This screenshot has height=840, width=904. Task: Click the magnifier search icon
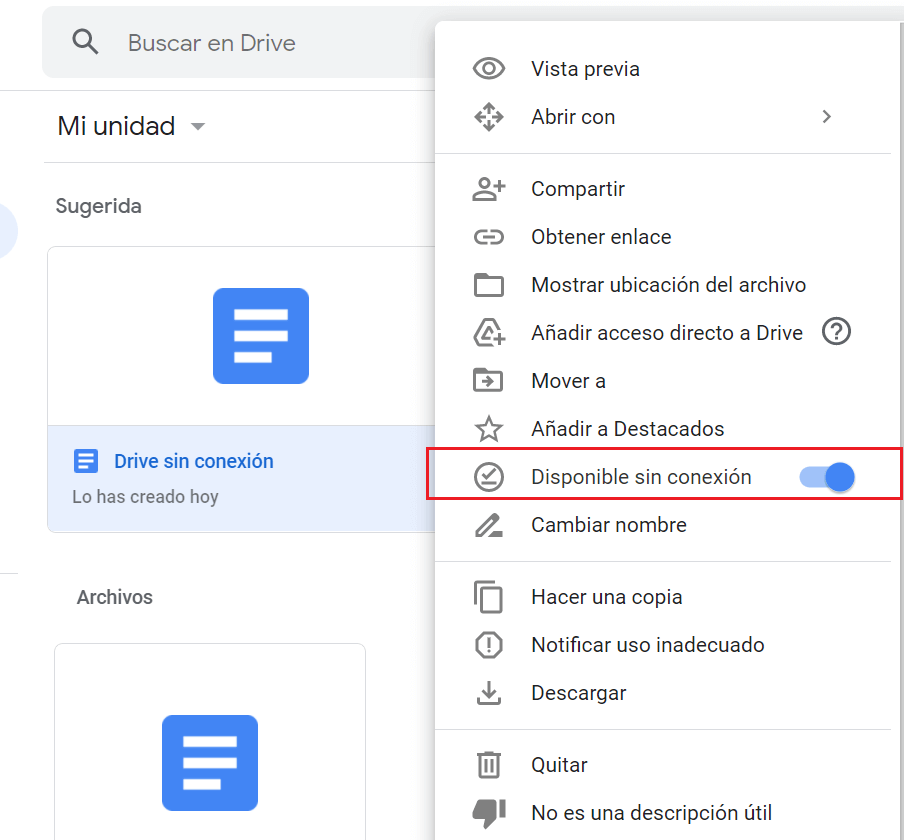[x=85, y=42]
